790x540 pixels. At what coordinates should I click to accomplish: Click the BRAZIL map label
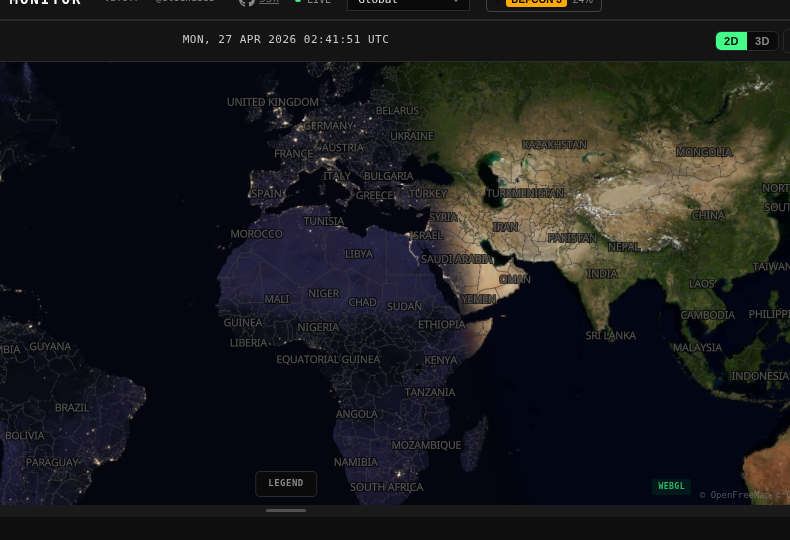(x=72, y=408)
